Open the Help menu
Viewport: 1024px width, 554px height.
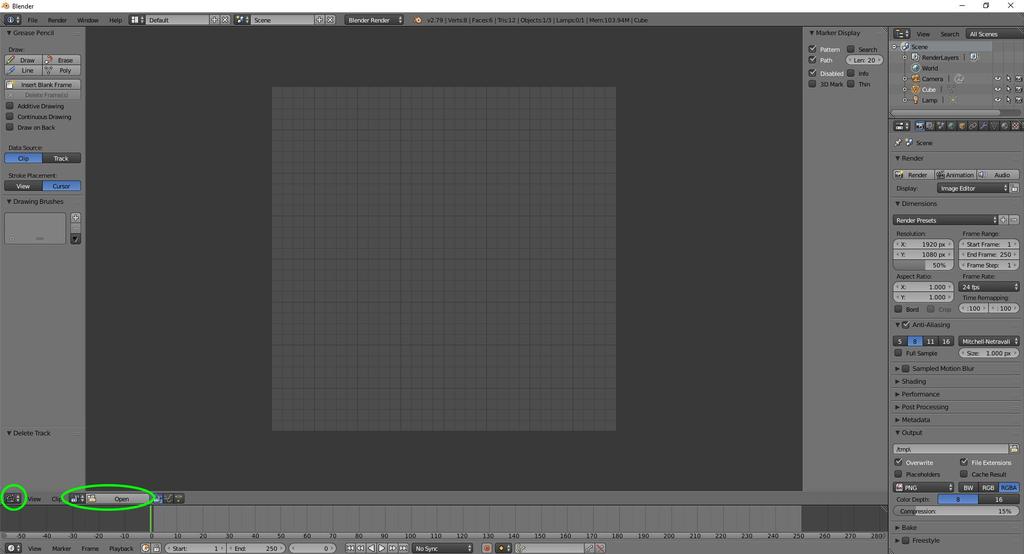[x=115, y=20]
